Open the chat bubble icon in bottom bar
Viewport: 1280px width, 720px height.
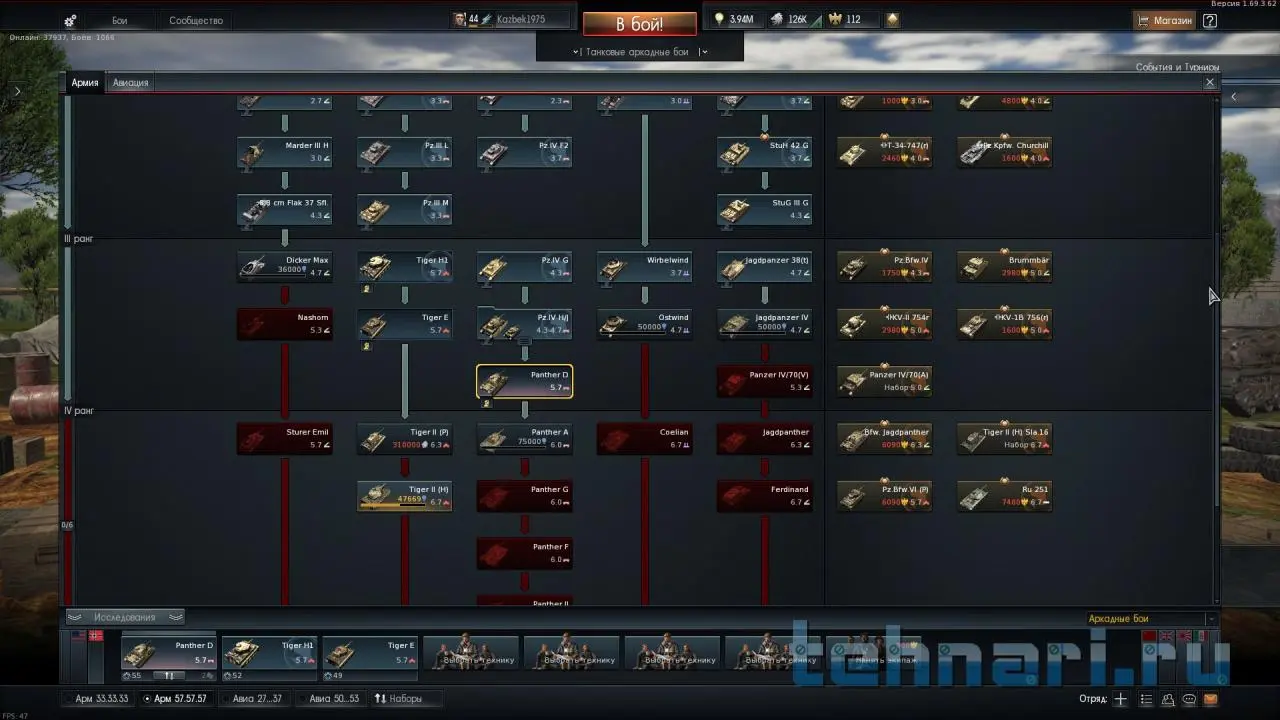click(1190, 699)
